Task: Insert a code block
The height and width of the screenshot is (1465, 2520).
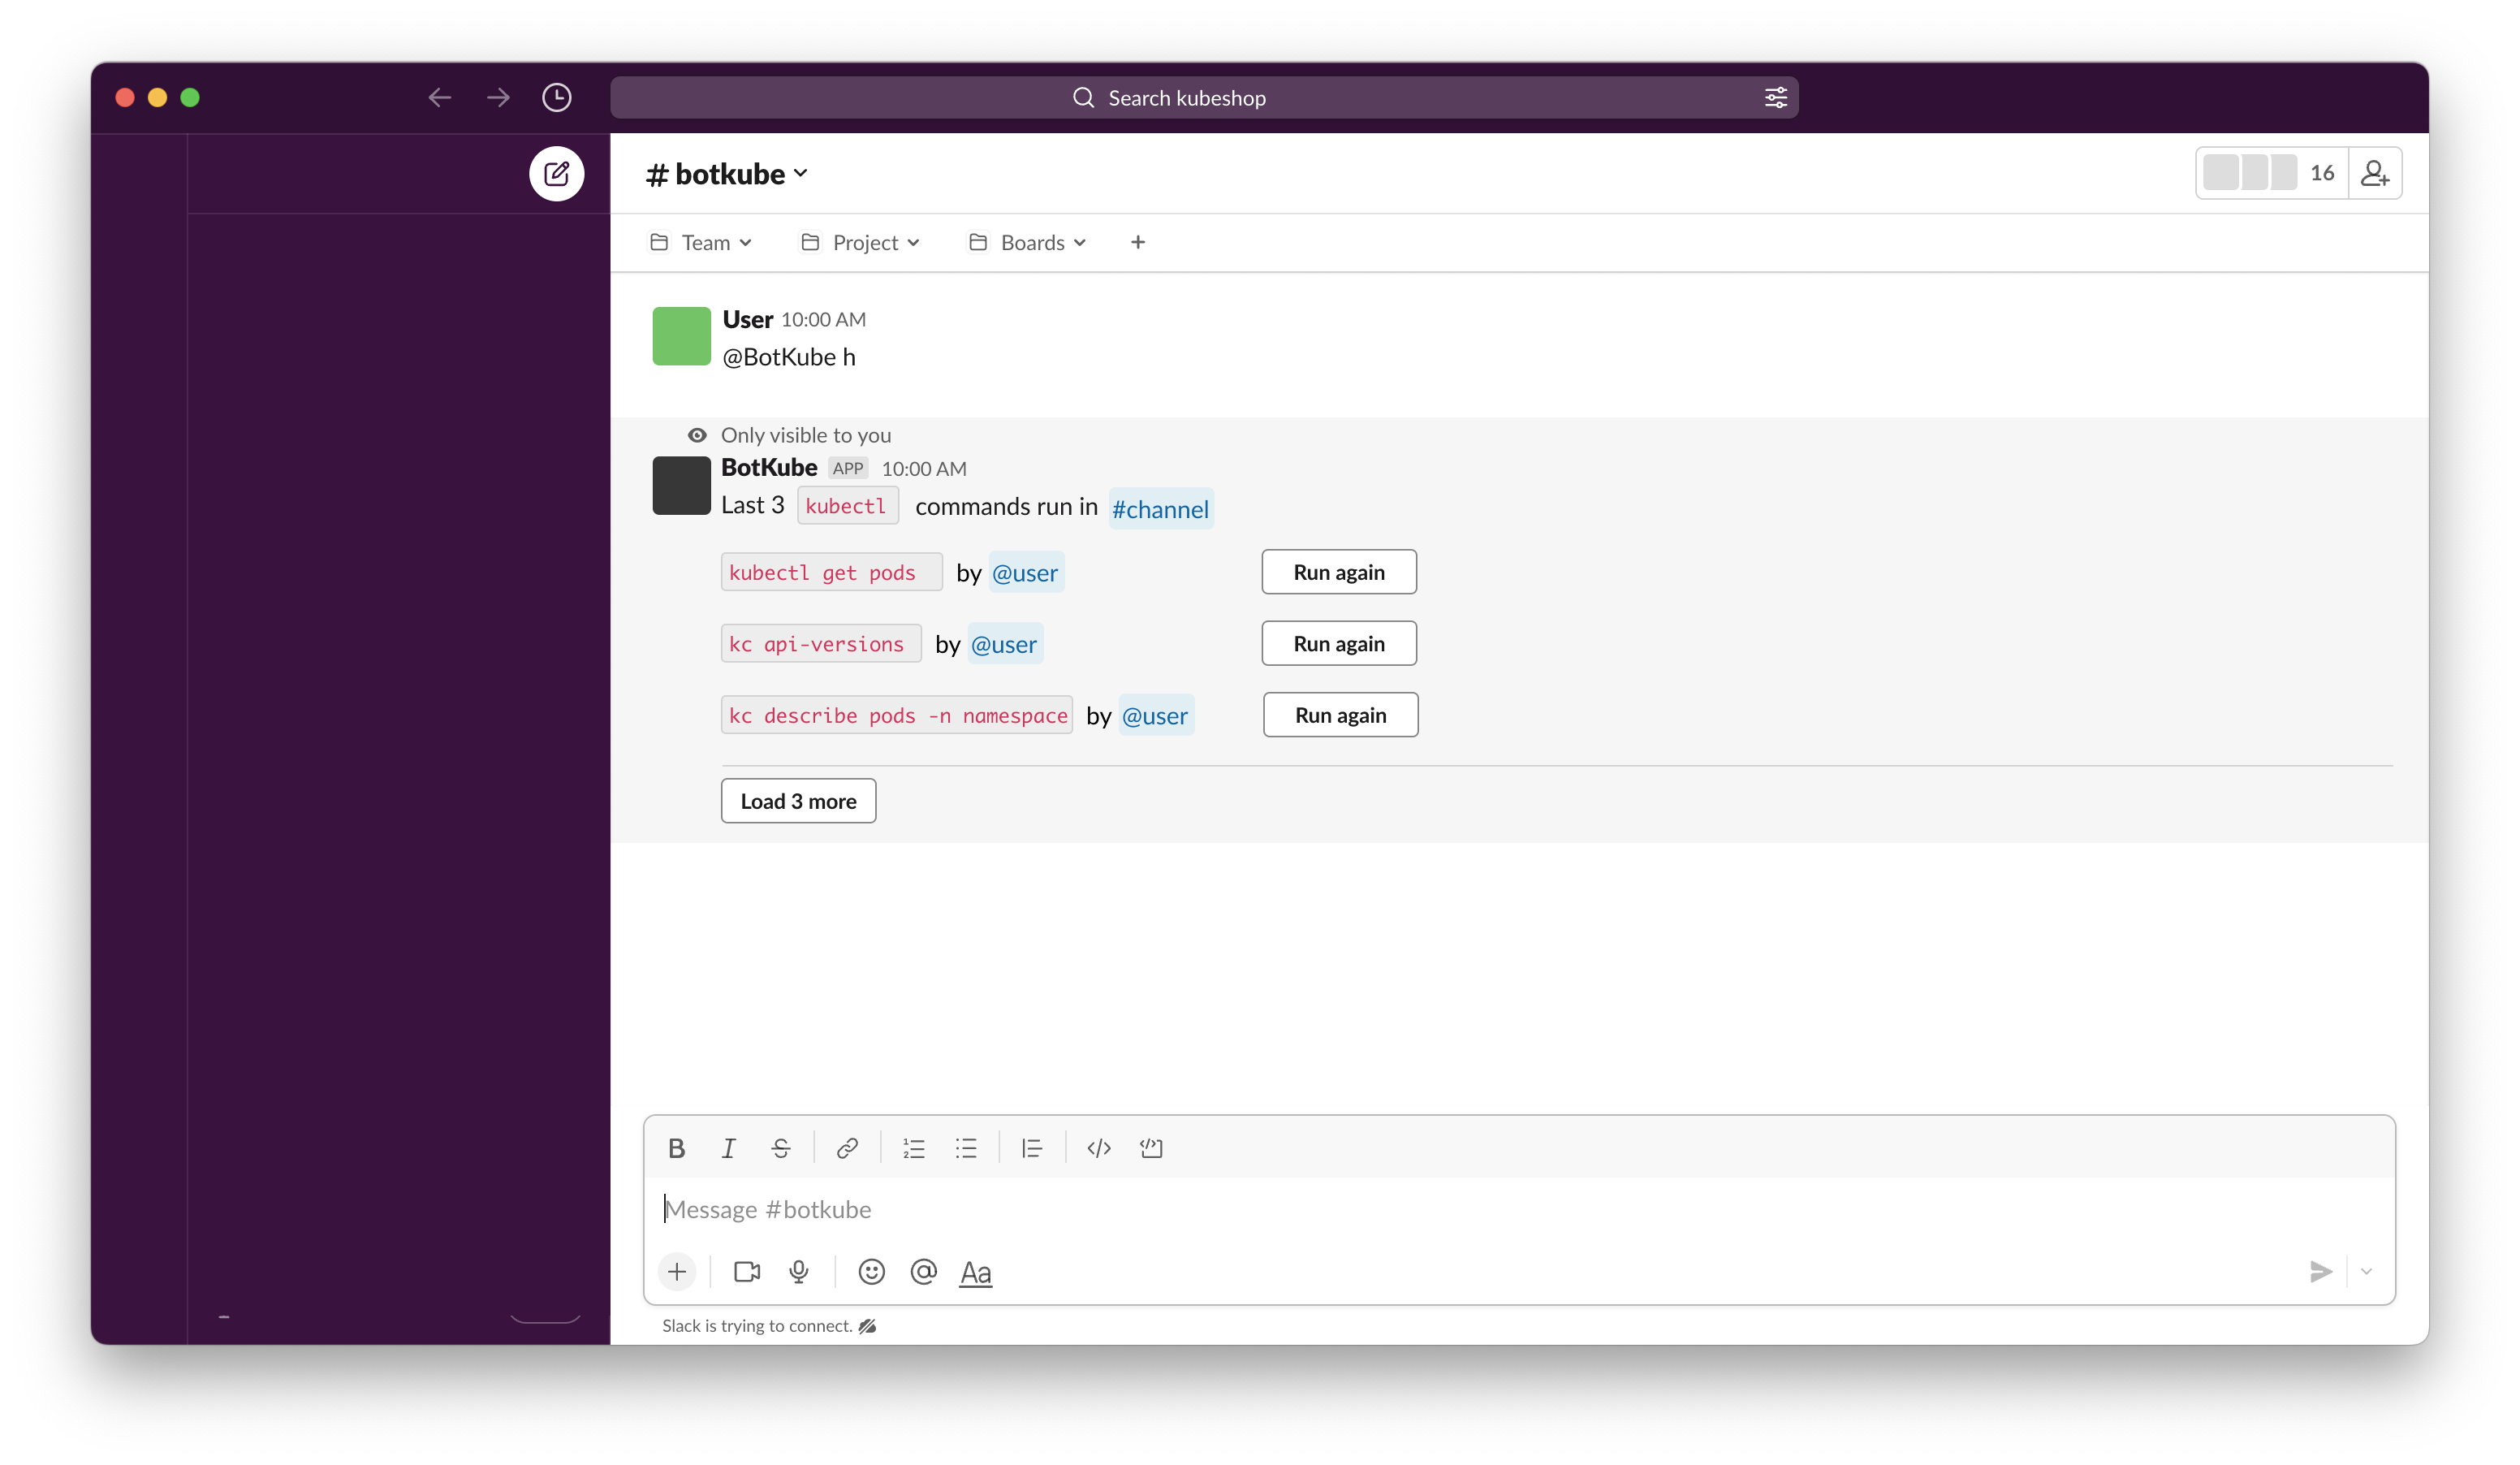Action: tap(1151, 1148)
